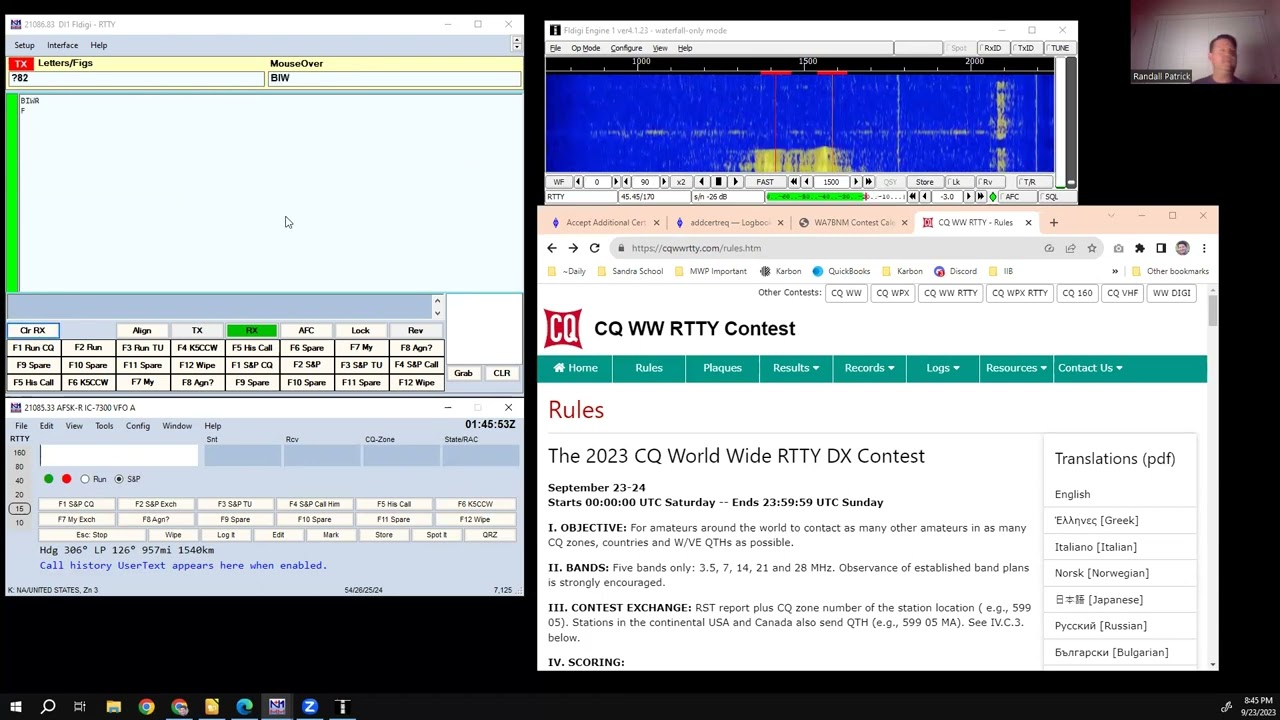
Task: Click the F1 Run CQ macro button
Action: coord(33,348)
